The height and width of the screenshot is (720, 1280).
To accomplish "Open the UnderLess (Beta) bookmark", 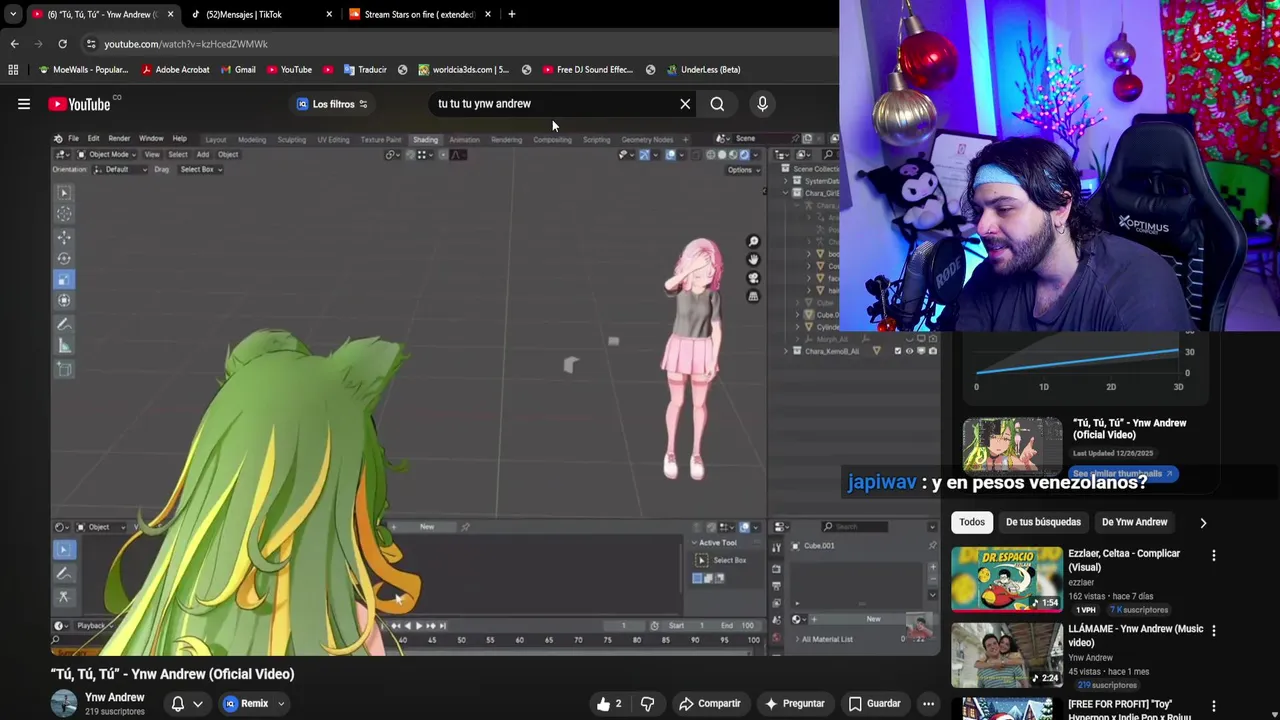I will pyautogui.click(x=703, y=70).
